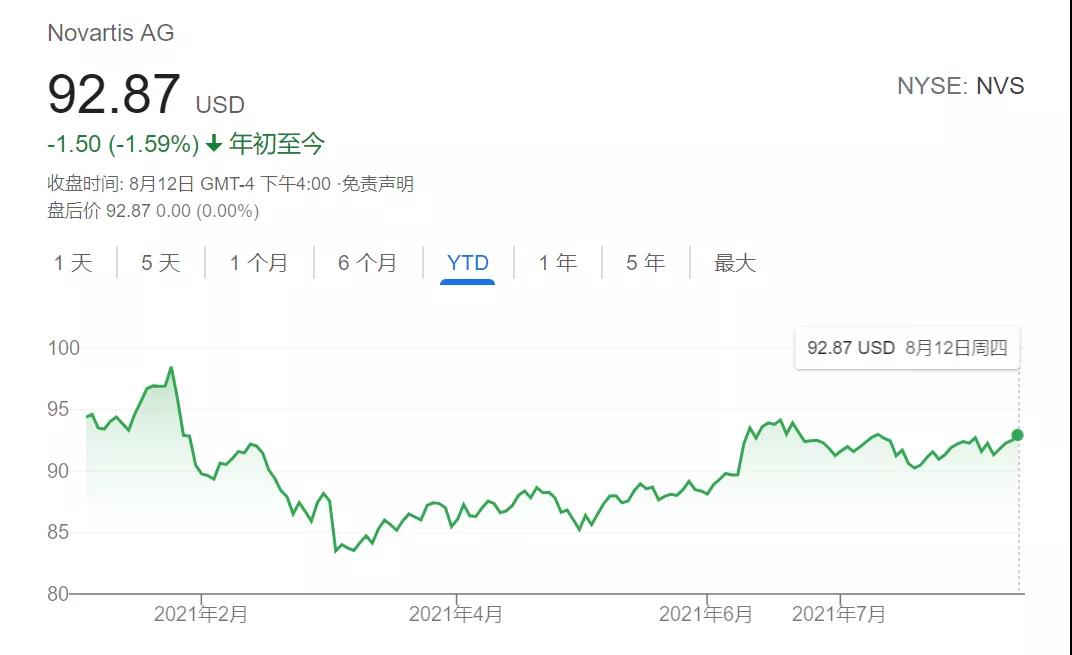Viewport: 1072px width, 655px height.
Task: Click the -1.50 (-1.59%) change text
Action: [x=123, y=144]
